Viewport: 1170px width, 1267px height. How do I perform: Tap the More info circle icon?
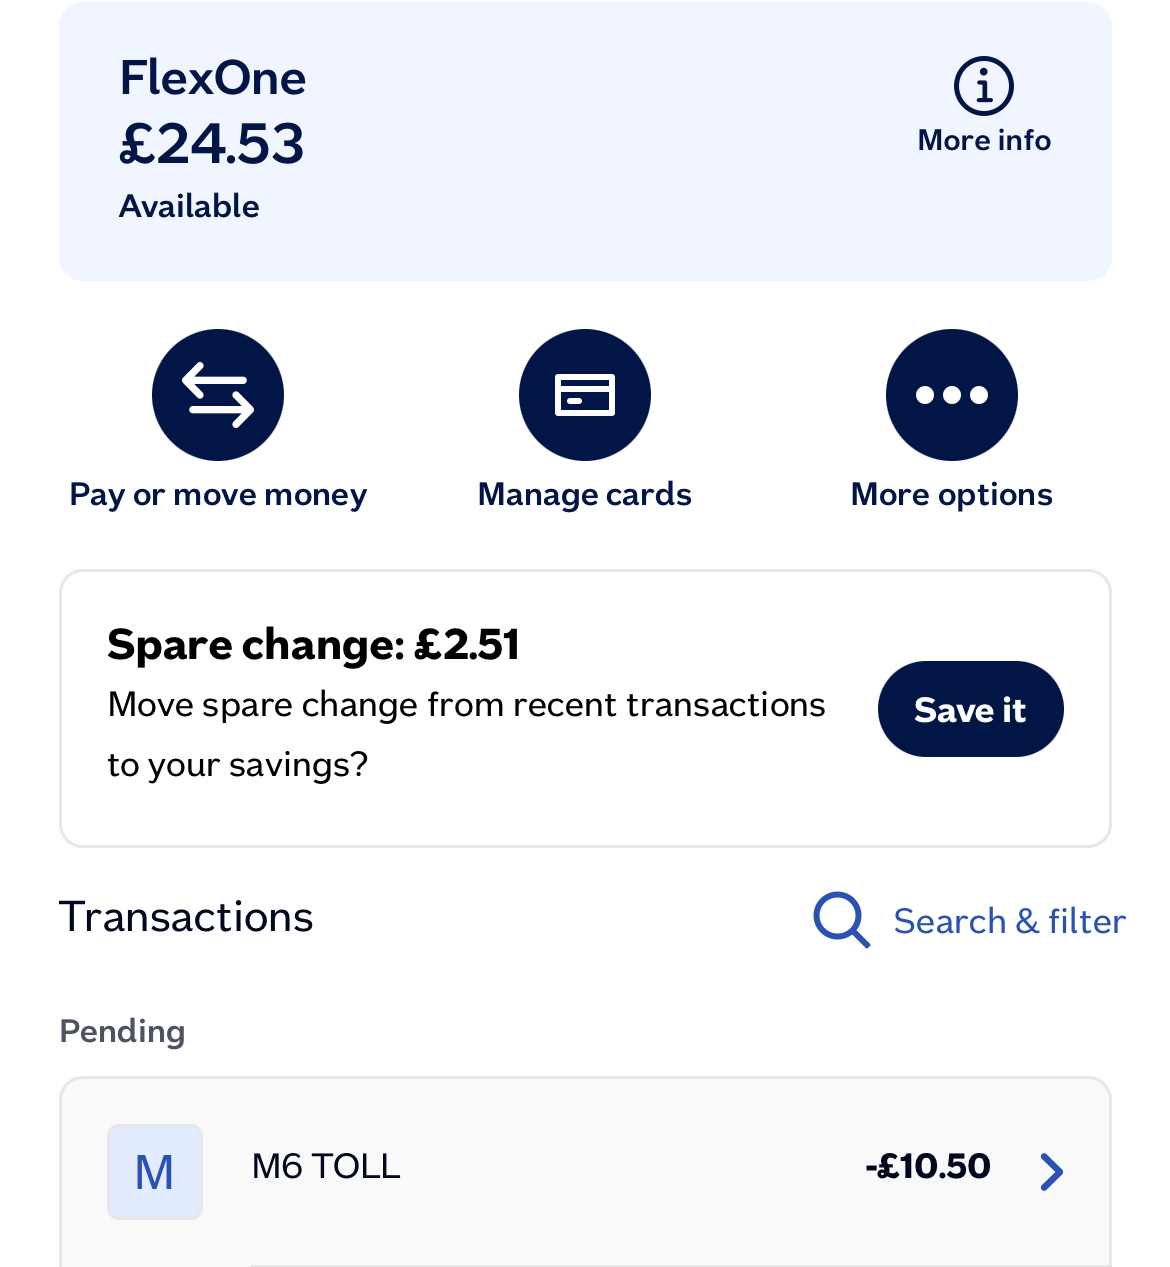point(984,86)
